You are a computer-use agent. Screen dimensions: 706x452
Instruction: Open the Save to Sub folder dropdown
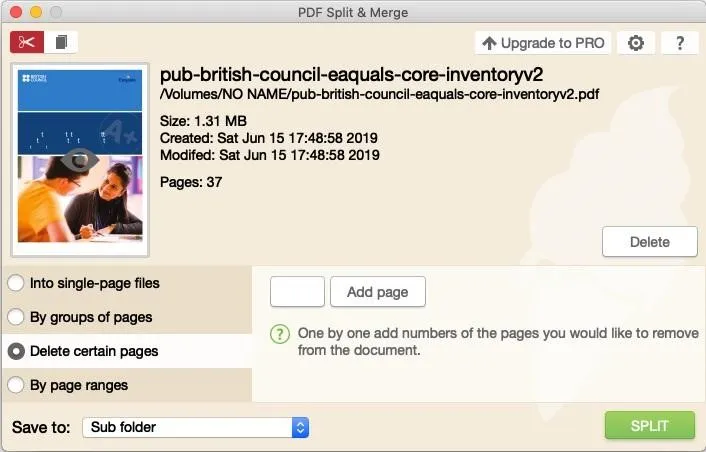(195, 427)
